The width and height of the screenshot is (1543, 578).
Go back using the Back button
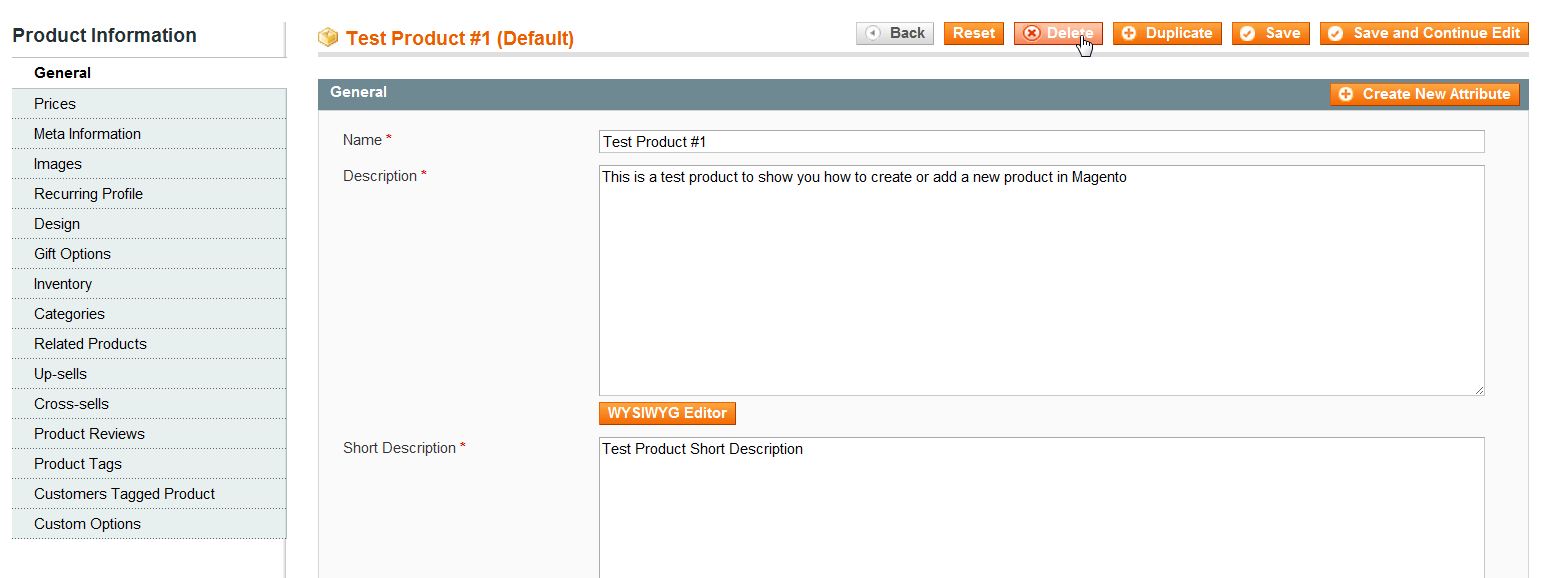(x=895, y=33)
